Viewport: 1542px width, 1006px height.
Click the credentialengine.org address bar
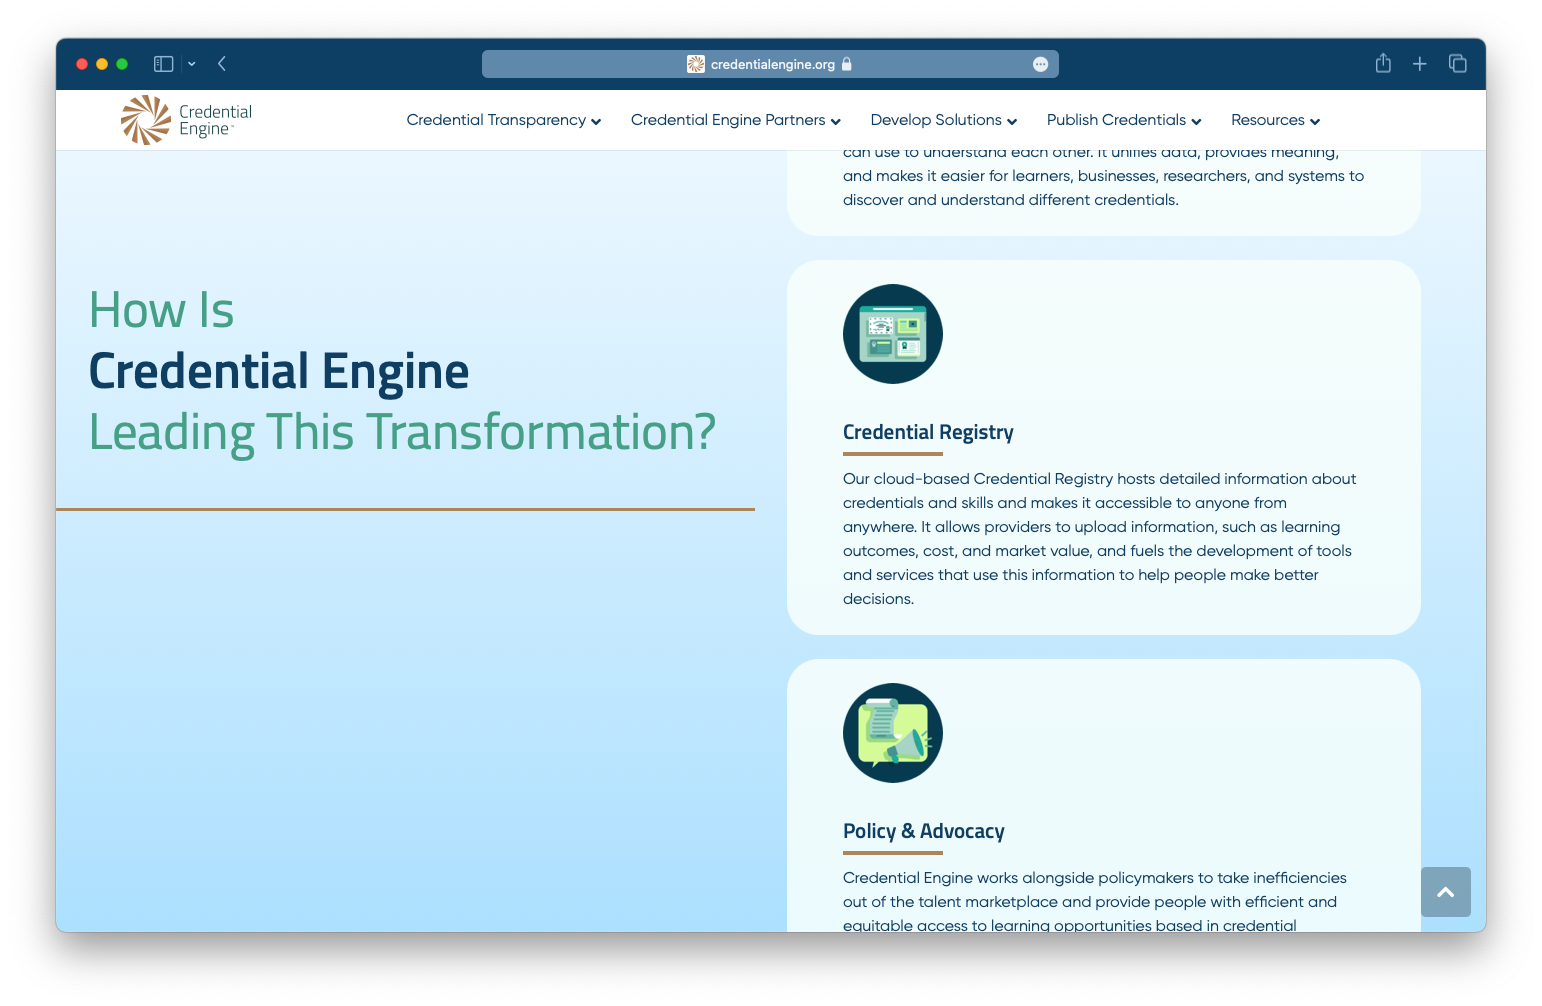point(770,64)
